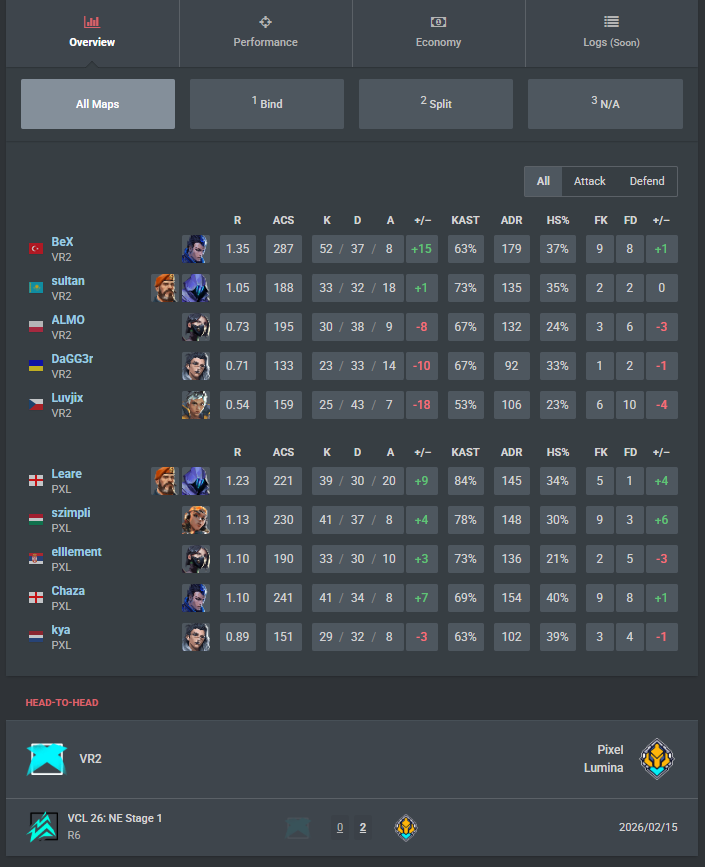The height and width of the screenshot is (867, 705).
Task: Click kya's ADR value 102
Action: coord(511,637)
